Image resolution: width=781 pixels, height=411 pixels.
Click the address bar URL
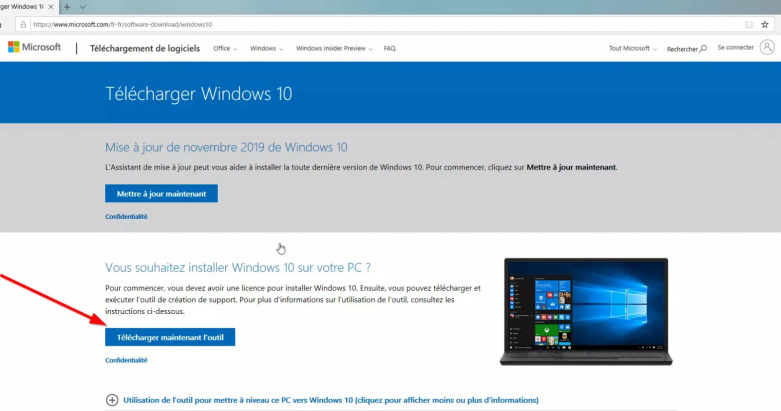click(123, 24)
